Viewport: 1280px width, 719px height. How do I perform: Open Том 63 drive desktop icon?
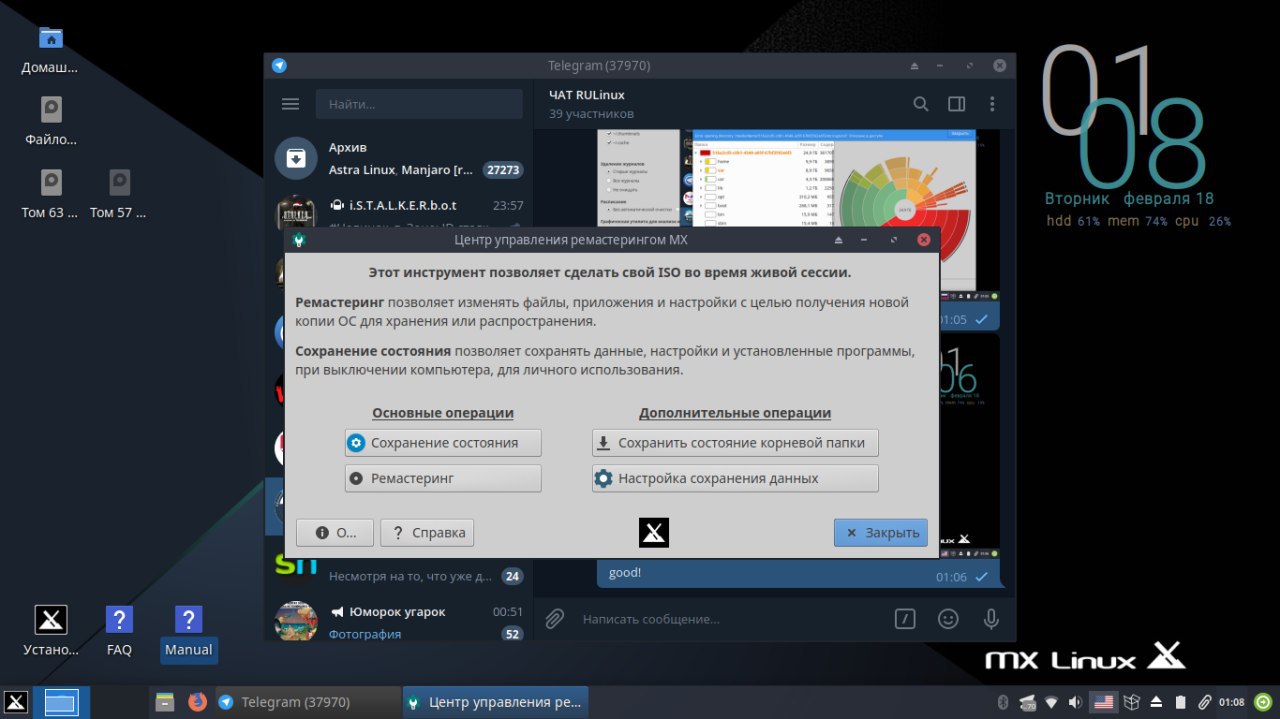[50, 193]
